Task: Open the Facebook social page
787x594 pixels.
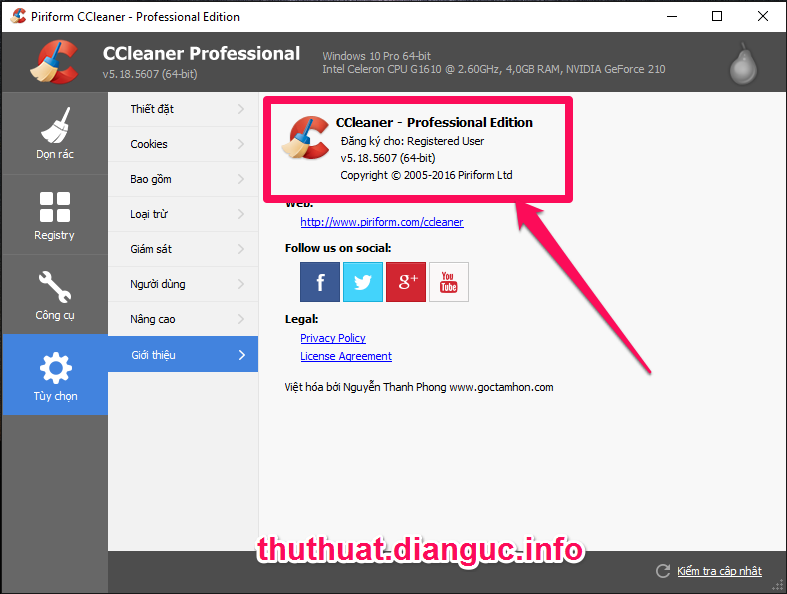Action: click(320, 282)
